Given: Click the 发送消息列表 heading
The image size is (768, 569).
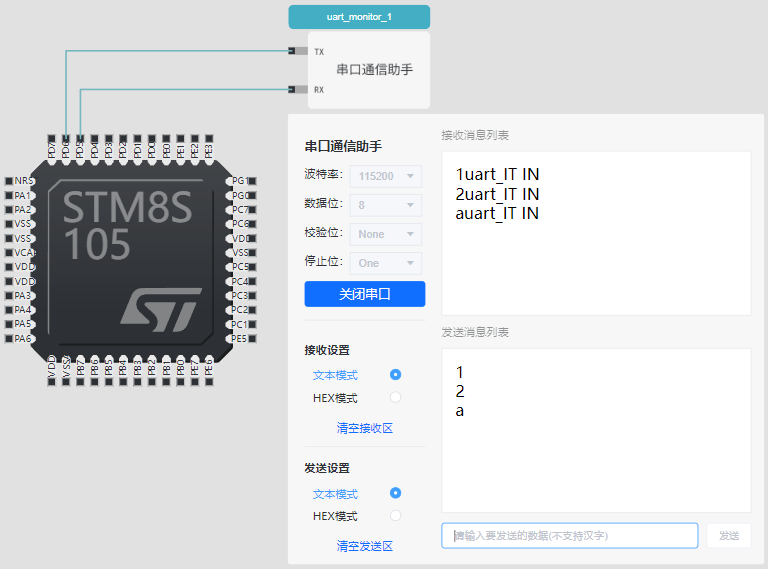Looking at the screenshot, I should 475,332.
